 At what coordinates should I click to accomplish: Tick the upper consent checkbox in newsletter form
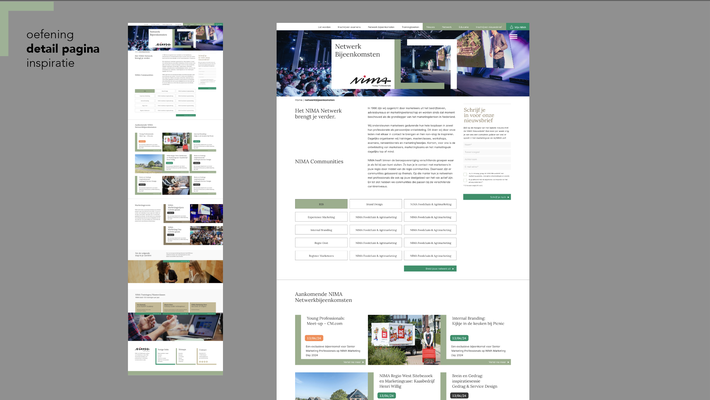point(465,174)
